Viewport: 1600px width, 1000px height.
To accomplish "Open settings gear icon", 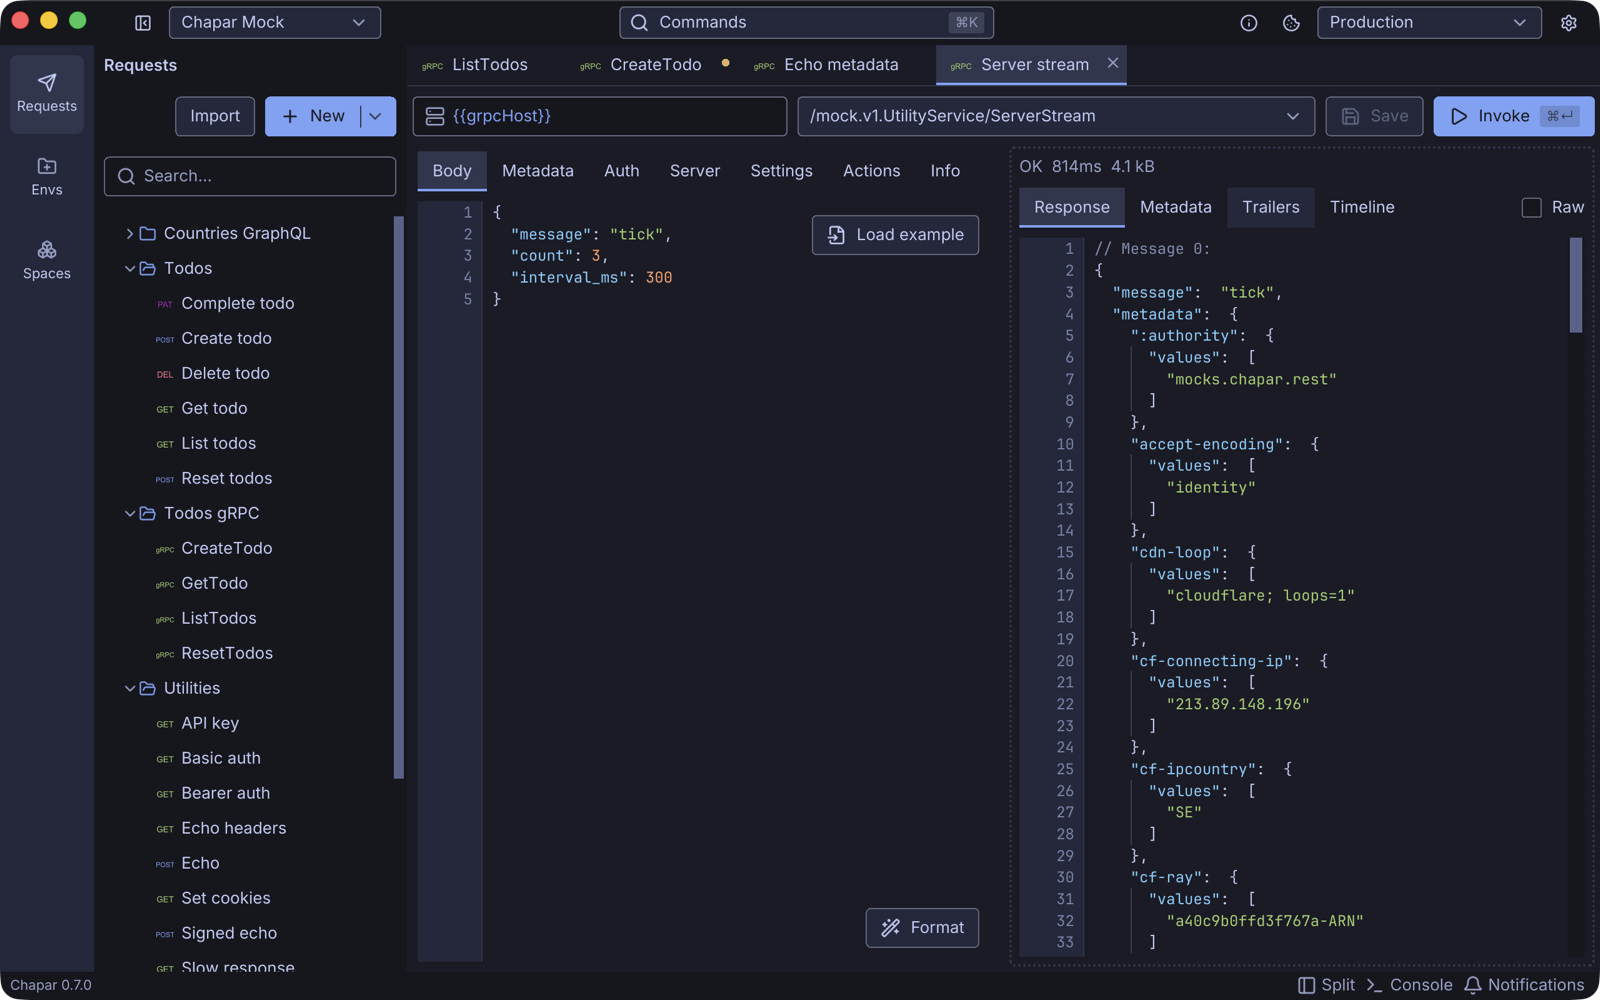I will coord(1569,22).
